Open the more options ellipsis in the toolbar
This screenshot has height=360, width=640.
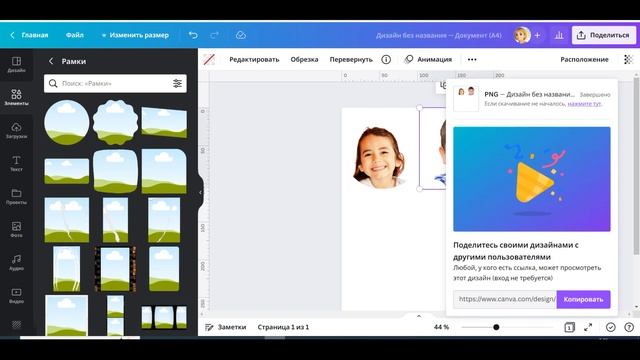click(472, 60)
